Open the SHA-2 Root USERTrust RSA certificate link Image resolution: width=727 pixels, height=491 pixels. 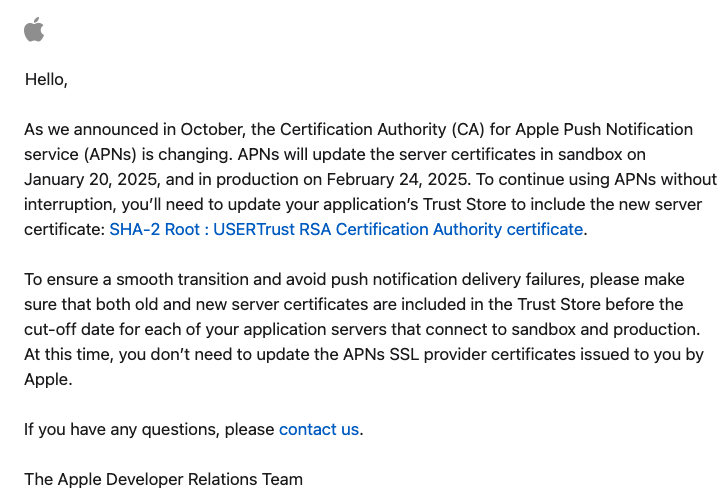click(346, 230)
